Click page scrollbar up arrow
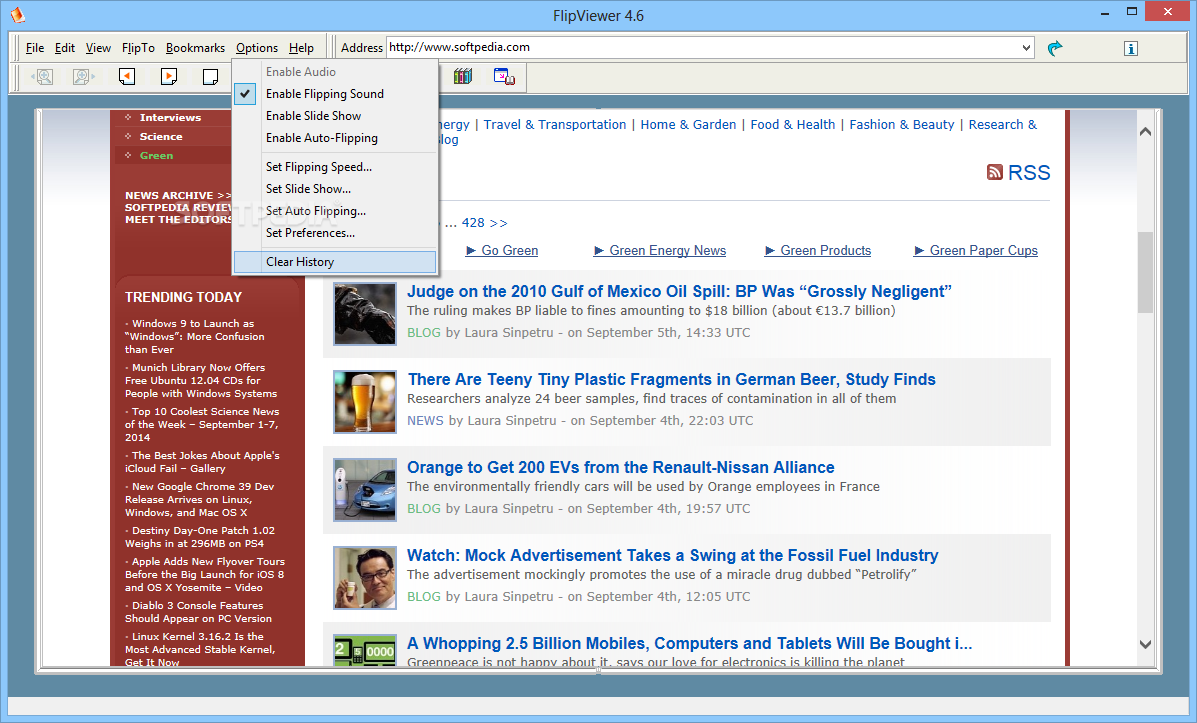Viewport: 1197px width, 723px height. click(x=1145, y=131)
